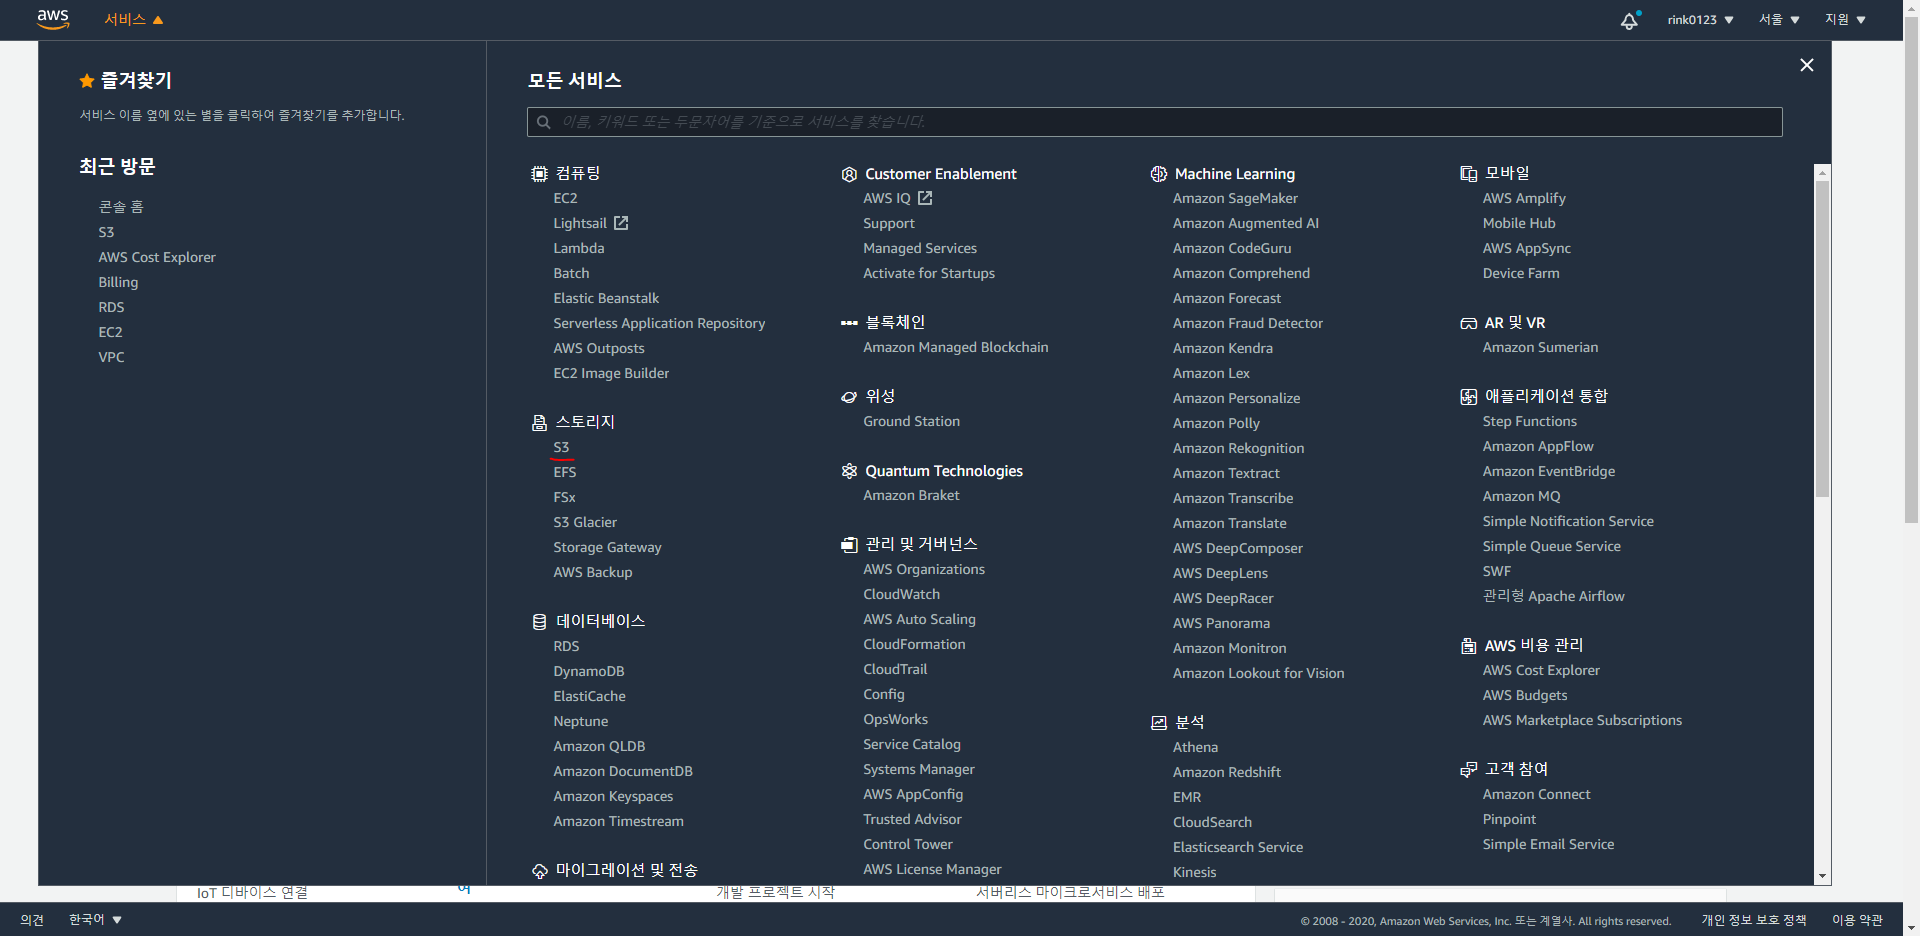Close the services panel with X

pyautogui.click(x=1806, y=65)
